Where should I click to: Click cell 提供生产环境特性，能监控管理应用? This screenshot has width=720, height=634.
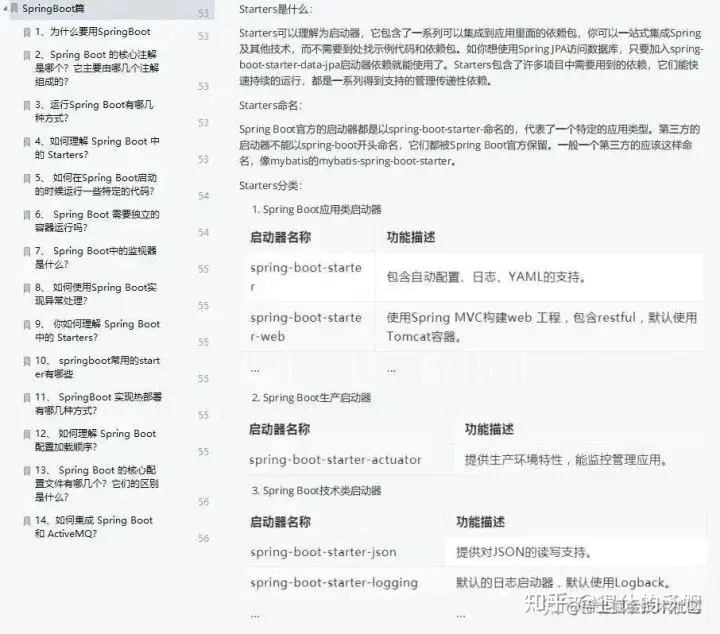coord(566,460)
